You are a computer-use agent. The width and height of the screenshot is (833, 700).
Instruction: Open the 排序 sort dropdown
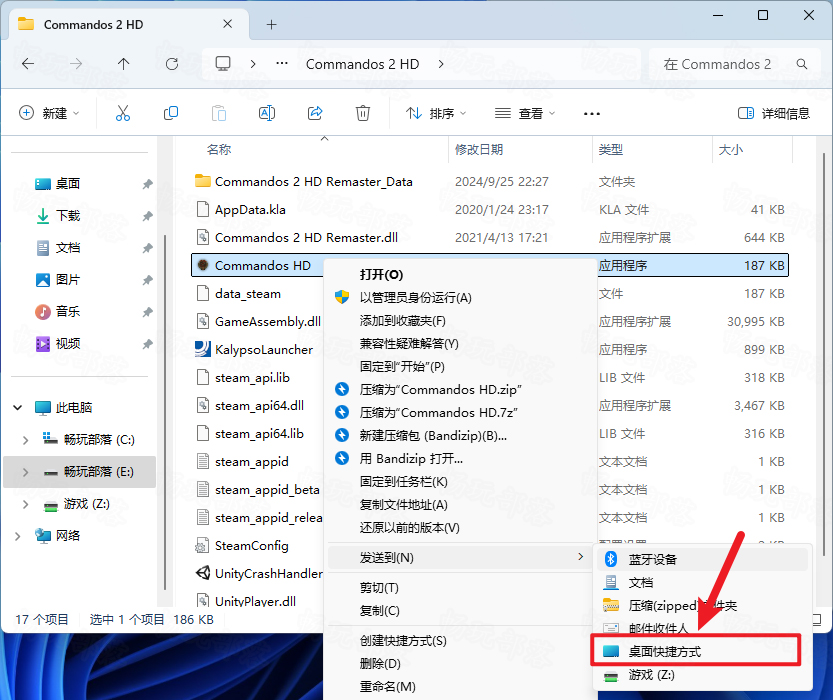[436, 113]
